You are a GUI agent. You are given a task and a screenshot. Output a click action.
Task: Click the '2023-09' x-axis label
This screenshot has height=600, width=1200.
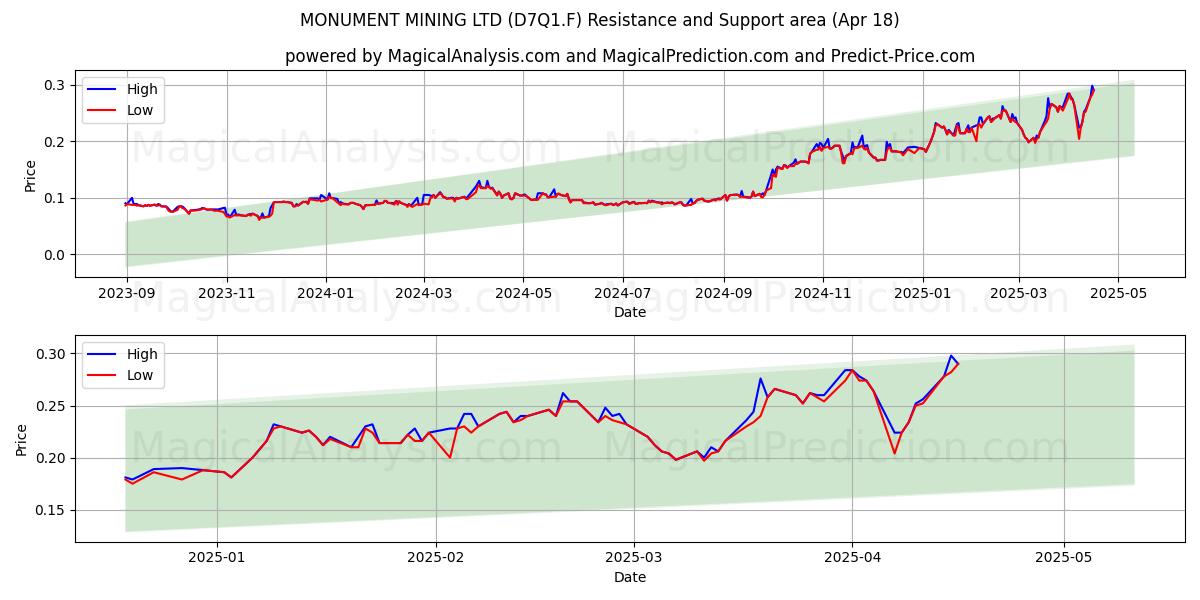click(x=127, y=294)
